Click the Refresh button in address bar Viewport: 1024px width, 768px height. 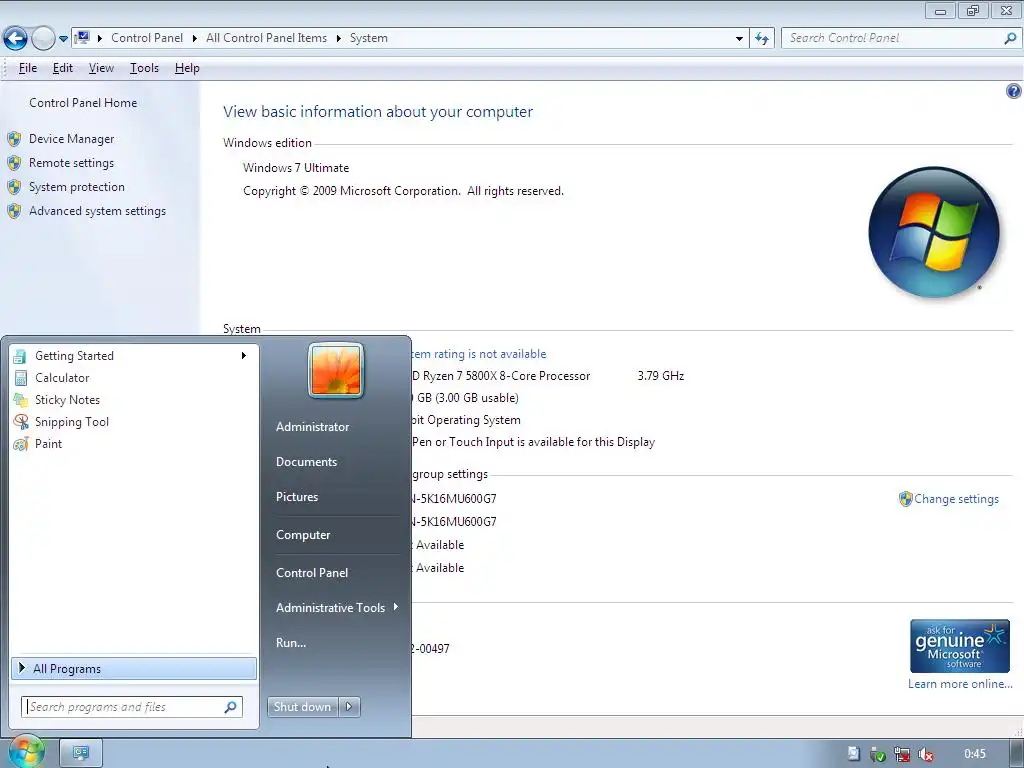(x=762, y=39)
